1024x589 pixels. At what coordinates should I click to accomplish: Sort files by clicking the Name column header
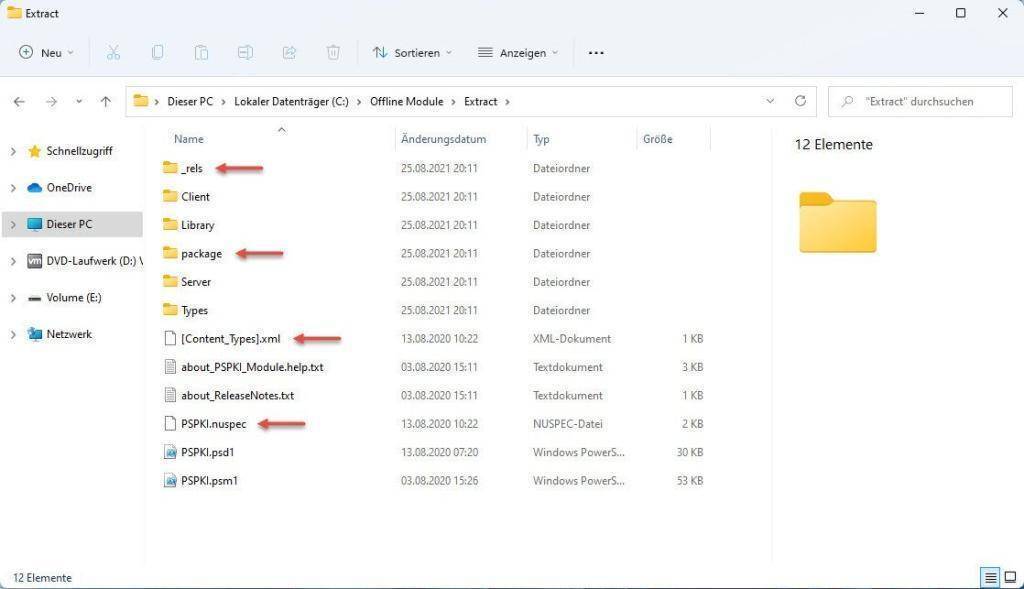[x=188, y=138]
